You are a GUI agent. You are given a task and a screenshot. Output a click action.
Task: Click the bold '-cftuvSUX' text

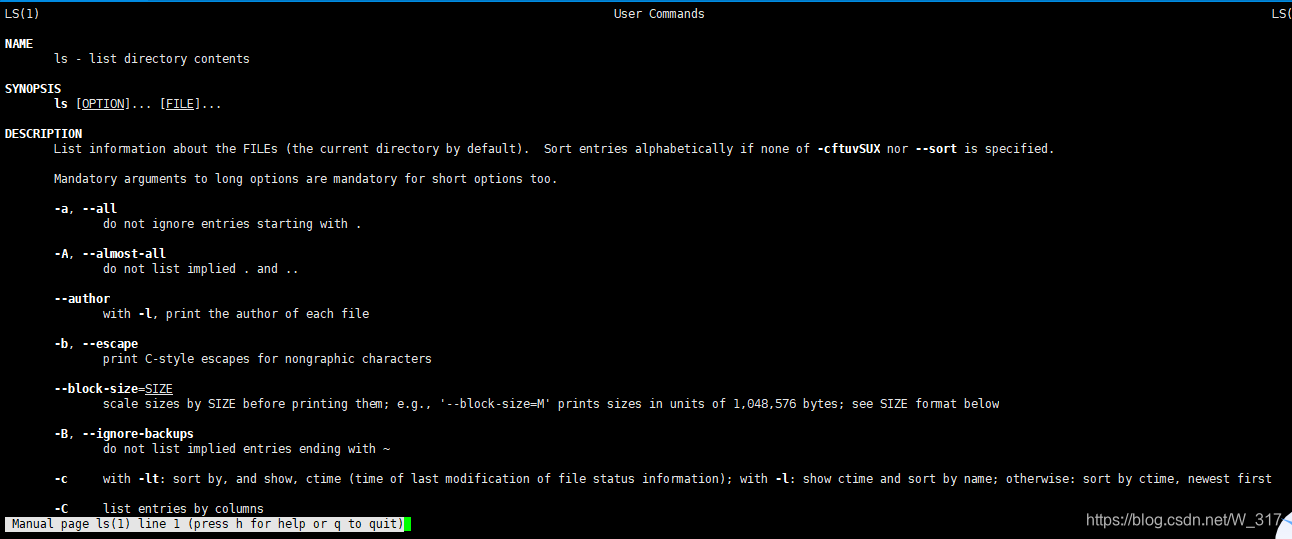849,149
